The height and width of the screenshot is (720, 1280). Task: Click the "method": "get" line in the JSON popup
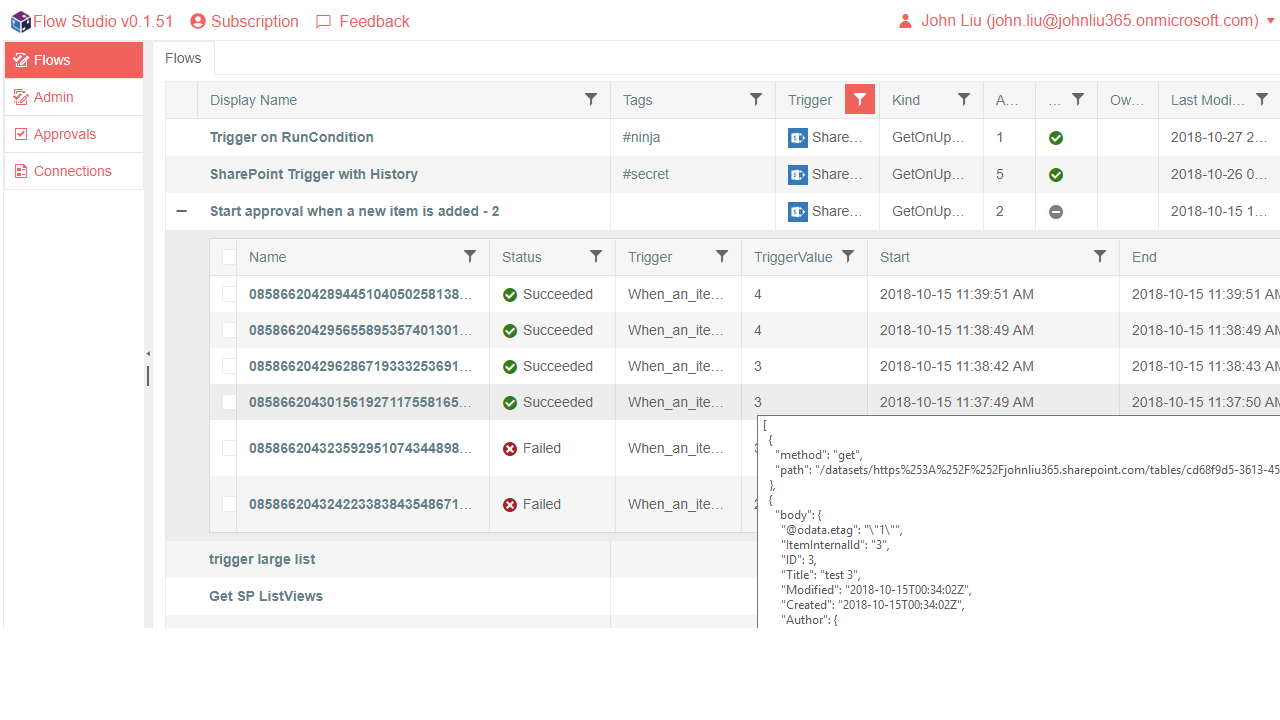(x=819, y=455)
